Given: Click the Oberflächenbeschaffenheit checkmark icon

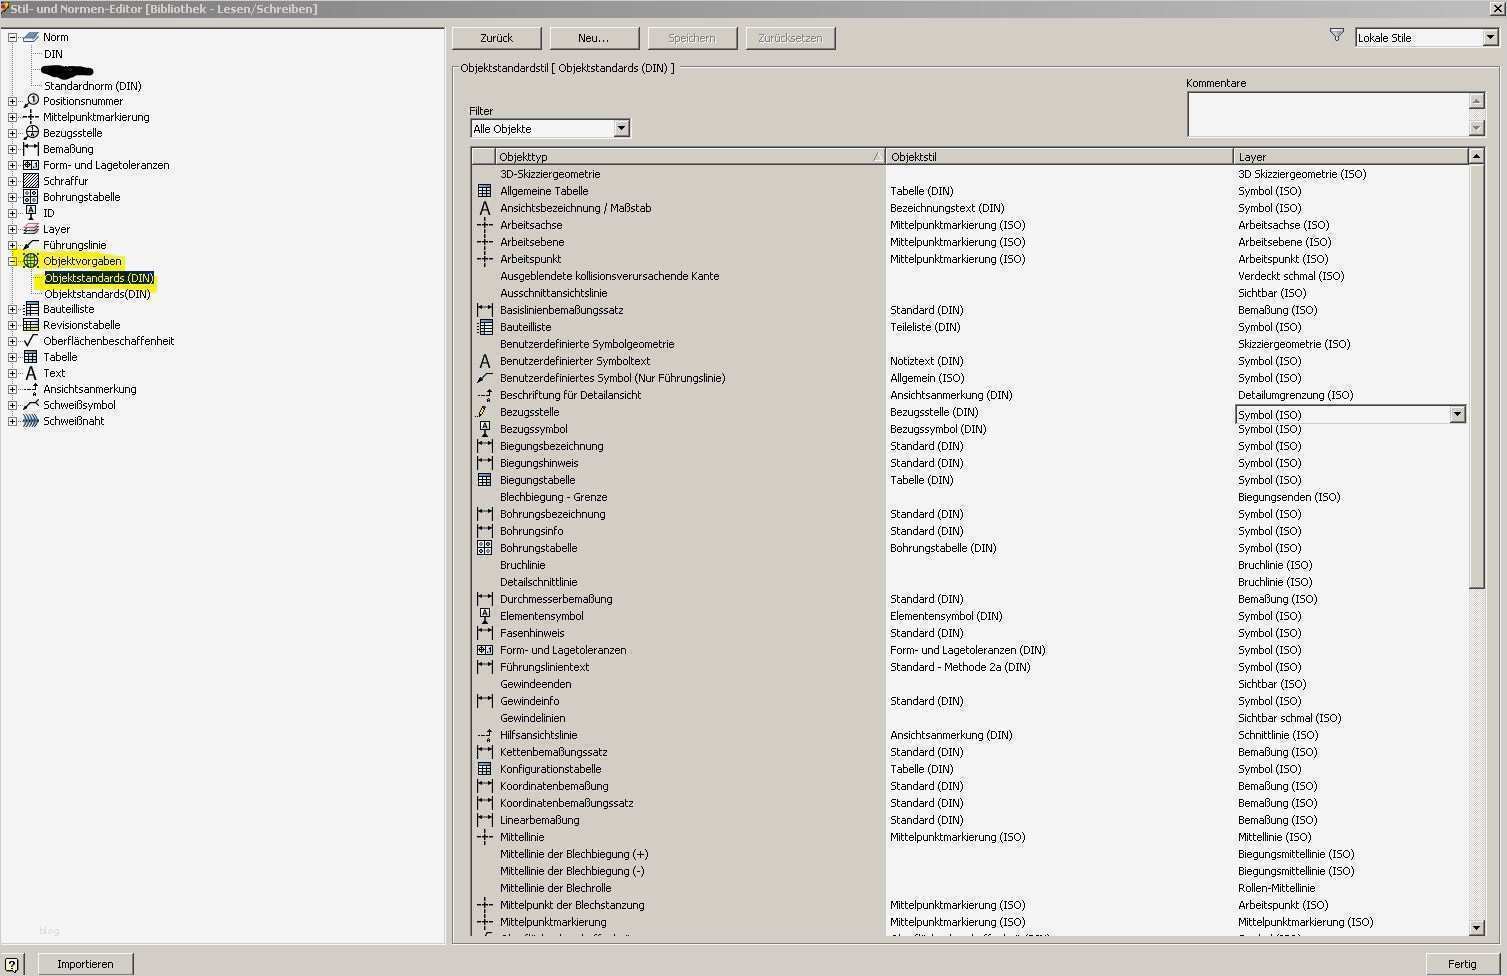Looking at the screenshot, I should point(31,341).
